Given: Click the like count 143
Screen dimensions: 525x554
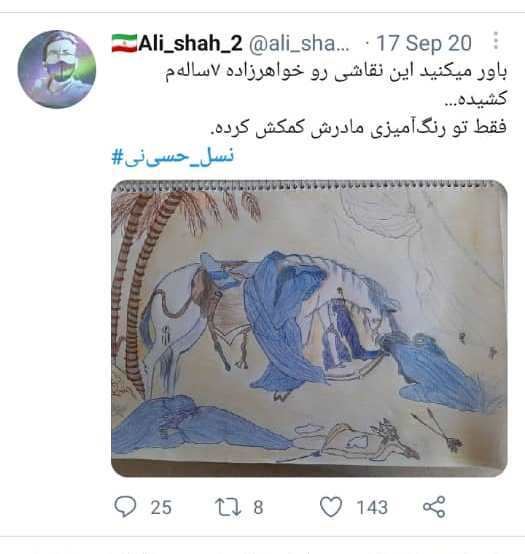Looking at the screenshot, I should pyautogui.click(x=372, y=507).
